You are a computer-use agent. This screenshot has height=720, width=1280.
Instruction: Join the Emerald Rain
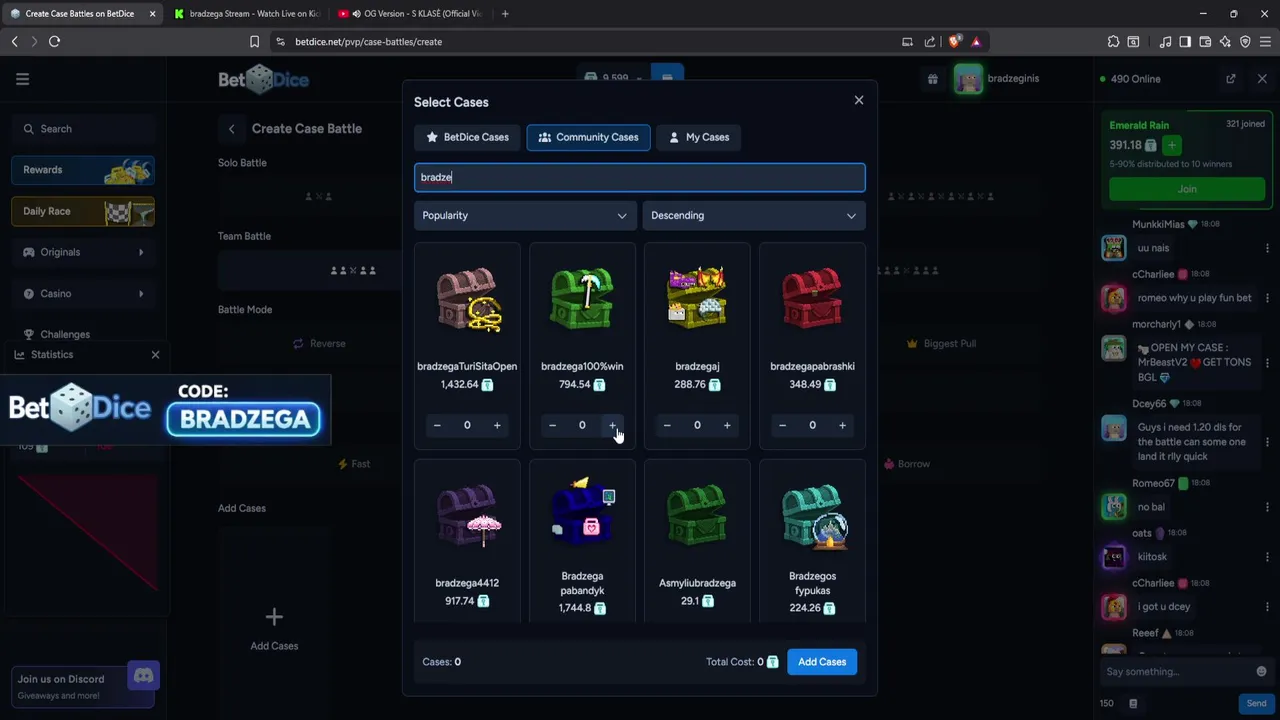pos(1187,189)
